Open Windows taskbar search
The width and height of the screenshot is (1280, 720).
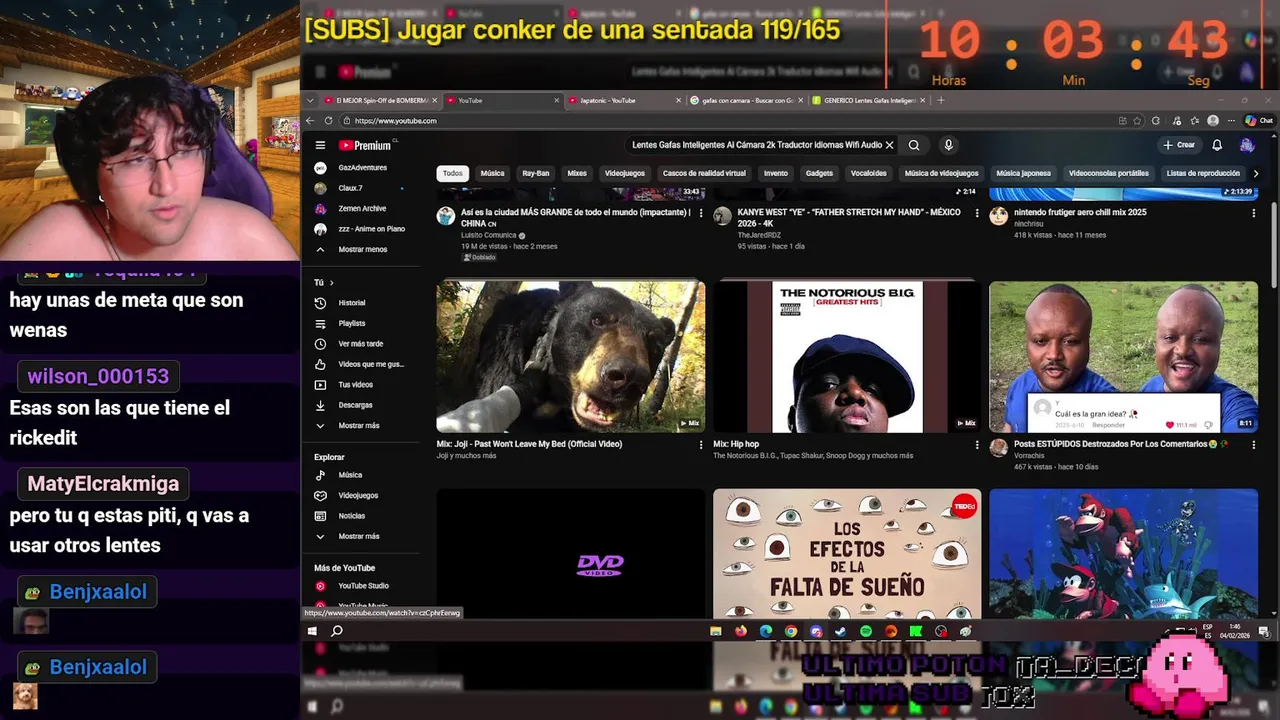pos(337,631)
